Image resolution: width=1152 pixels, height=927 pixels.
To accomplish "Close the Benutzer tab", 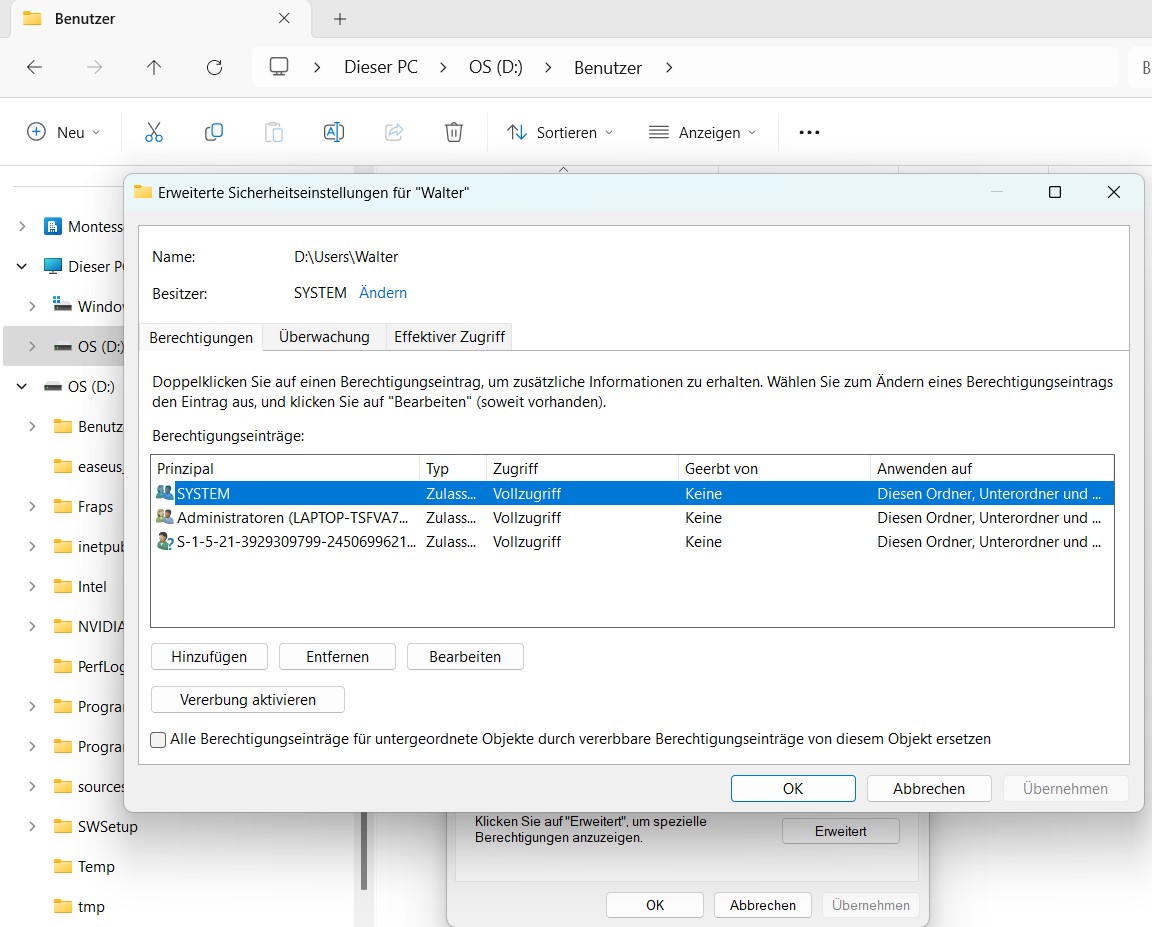I will tap(284, 18).
